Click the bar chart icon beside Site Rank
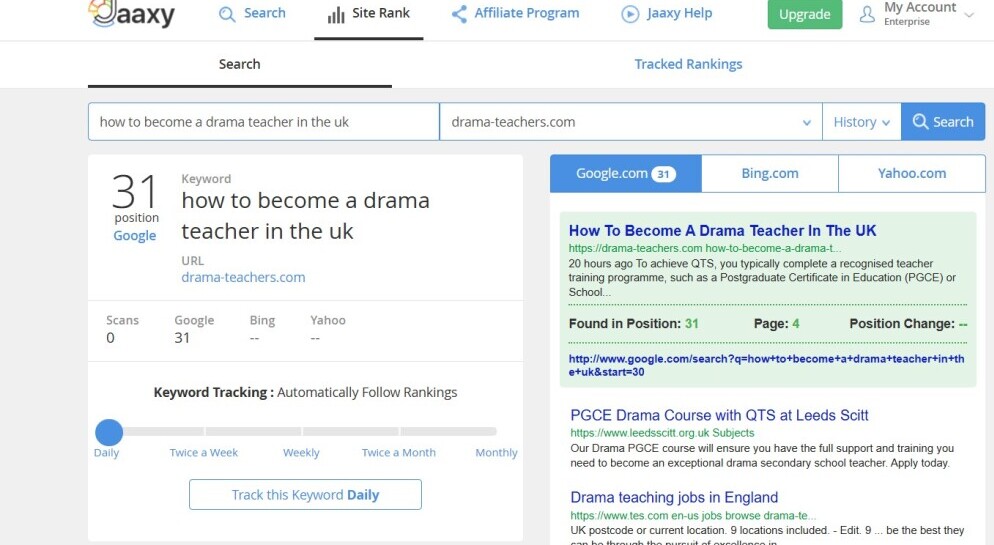The image size is (994, 545). [336, 14]
